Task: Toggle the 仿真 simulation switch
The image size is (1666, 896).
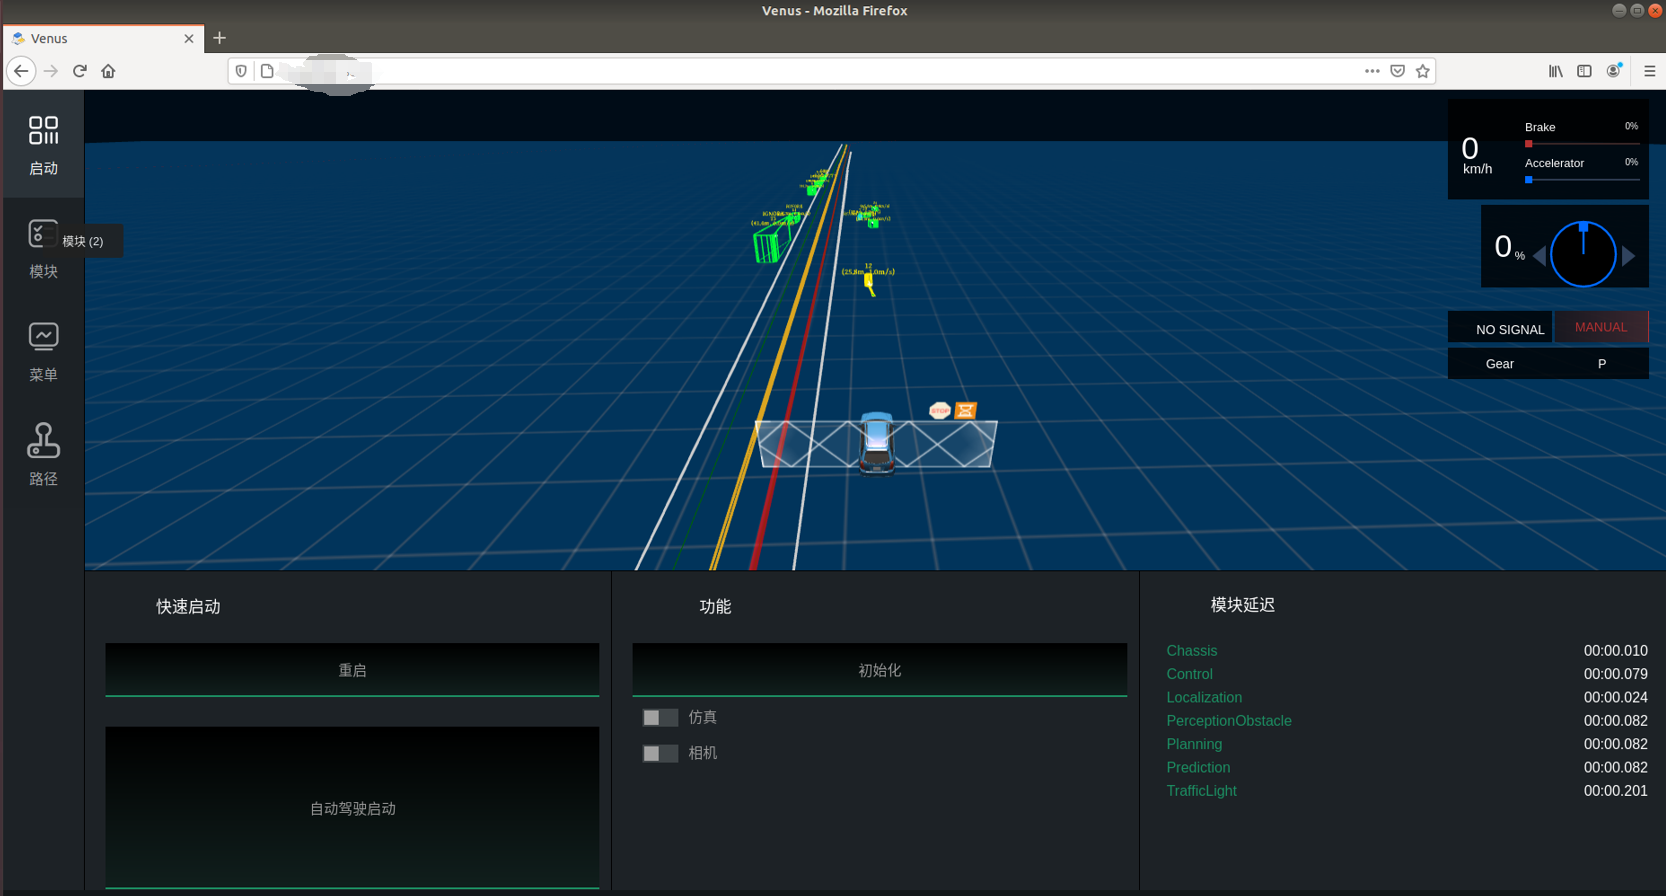Action: 659,718
